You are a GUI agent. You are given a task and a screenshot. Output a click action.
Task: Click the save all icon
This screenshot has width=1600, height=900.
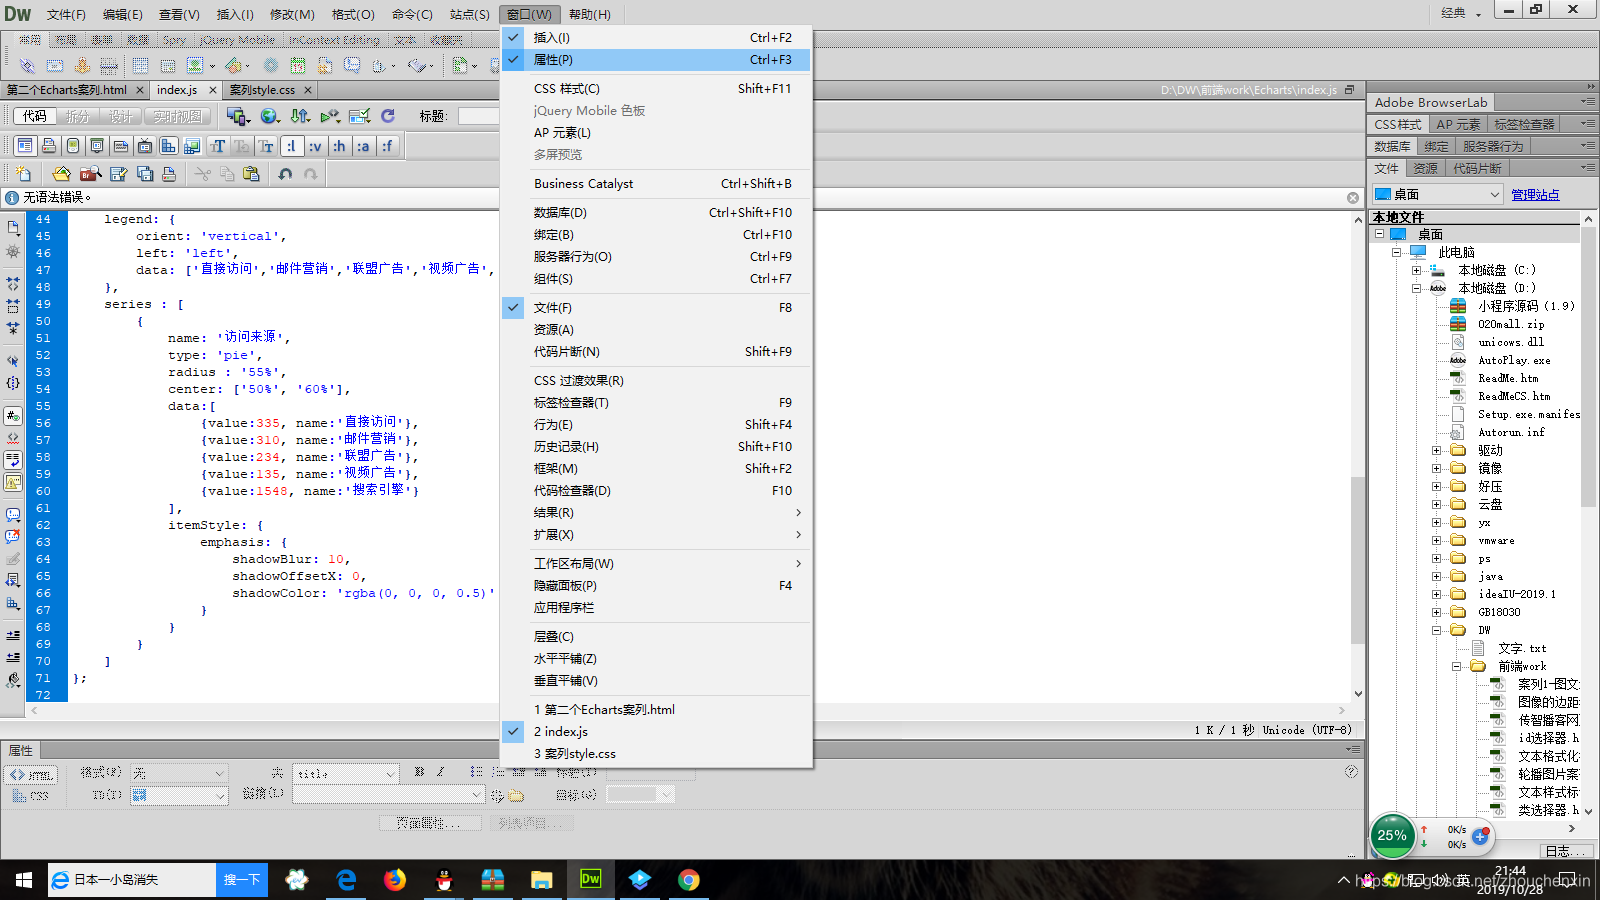click(145, 174)
